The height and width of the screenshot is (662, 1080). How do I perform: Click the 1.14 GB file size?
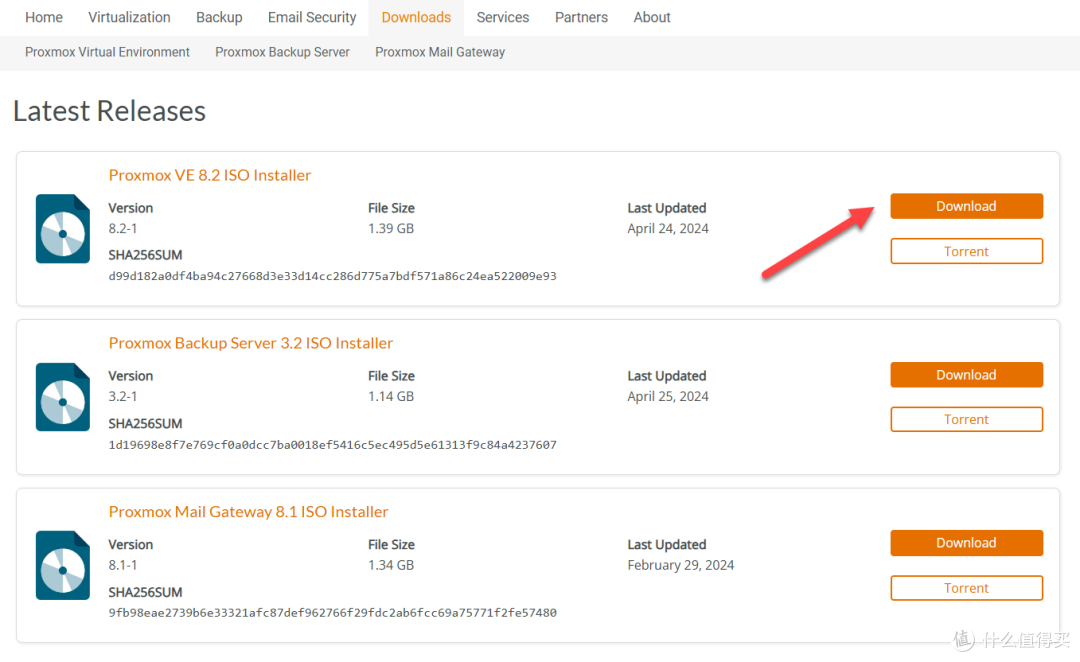coord(391,397)
